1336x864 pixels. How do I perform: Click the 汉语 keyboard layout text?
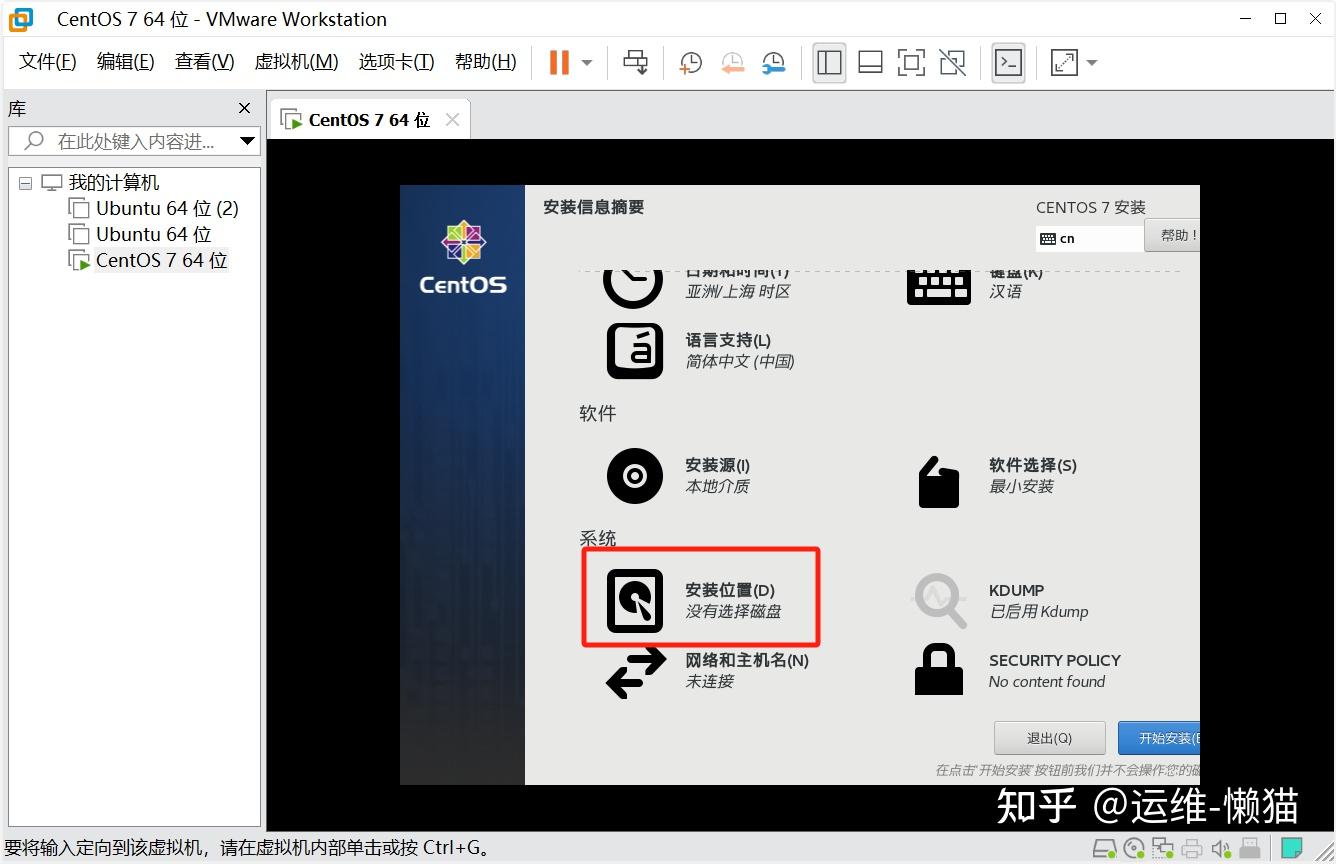[x=1006, y=291]
